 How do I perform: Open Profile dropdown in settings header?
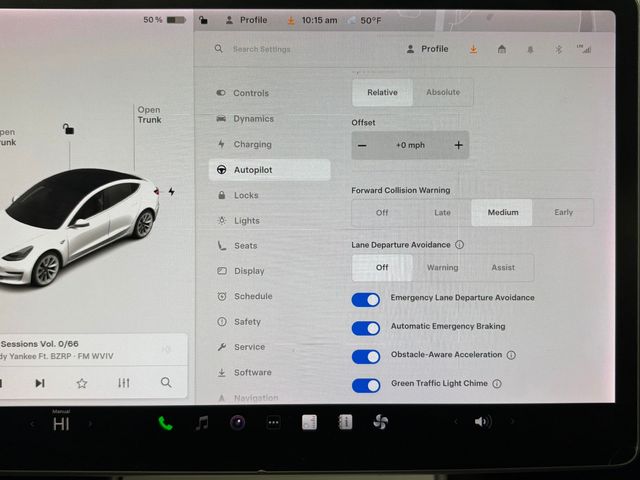click(x=427, y=49)
